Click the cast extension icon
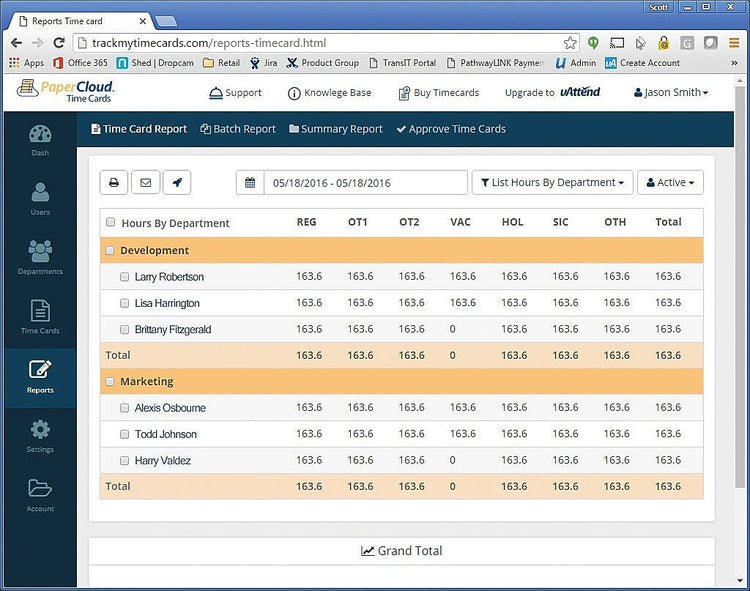The width and height of the screenshot is (750, 591). click(x=617, y=43)
